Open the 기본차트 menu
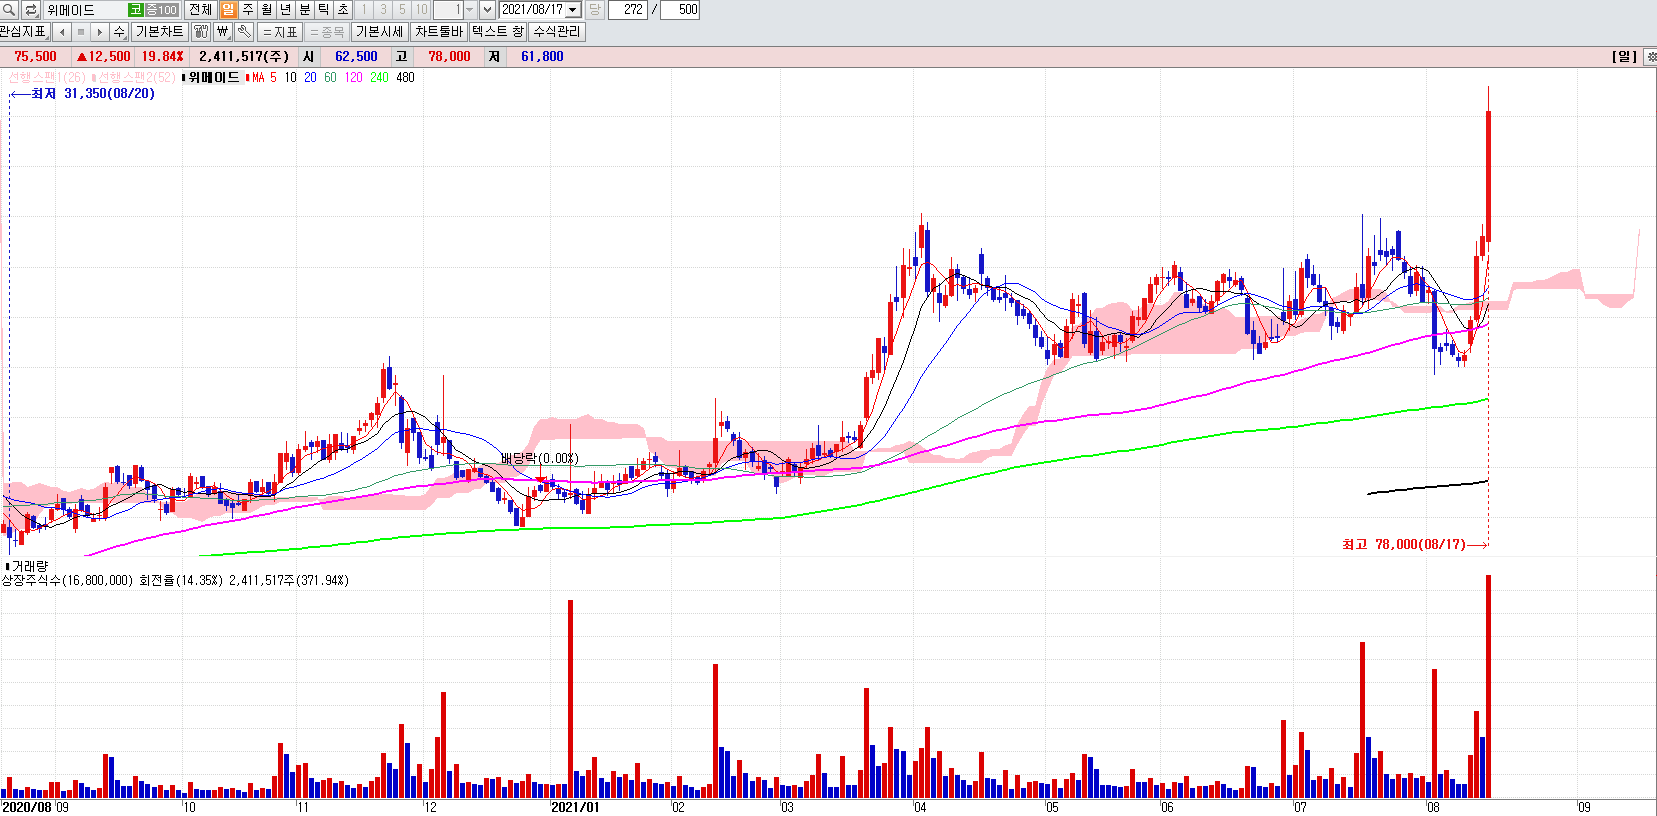Image resolution: width=1657 pixels, height=816 pixels. tap(159, 32)
